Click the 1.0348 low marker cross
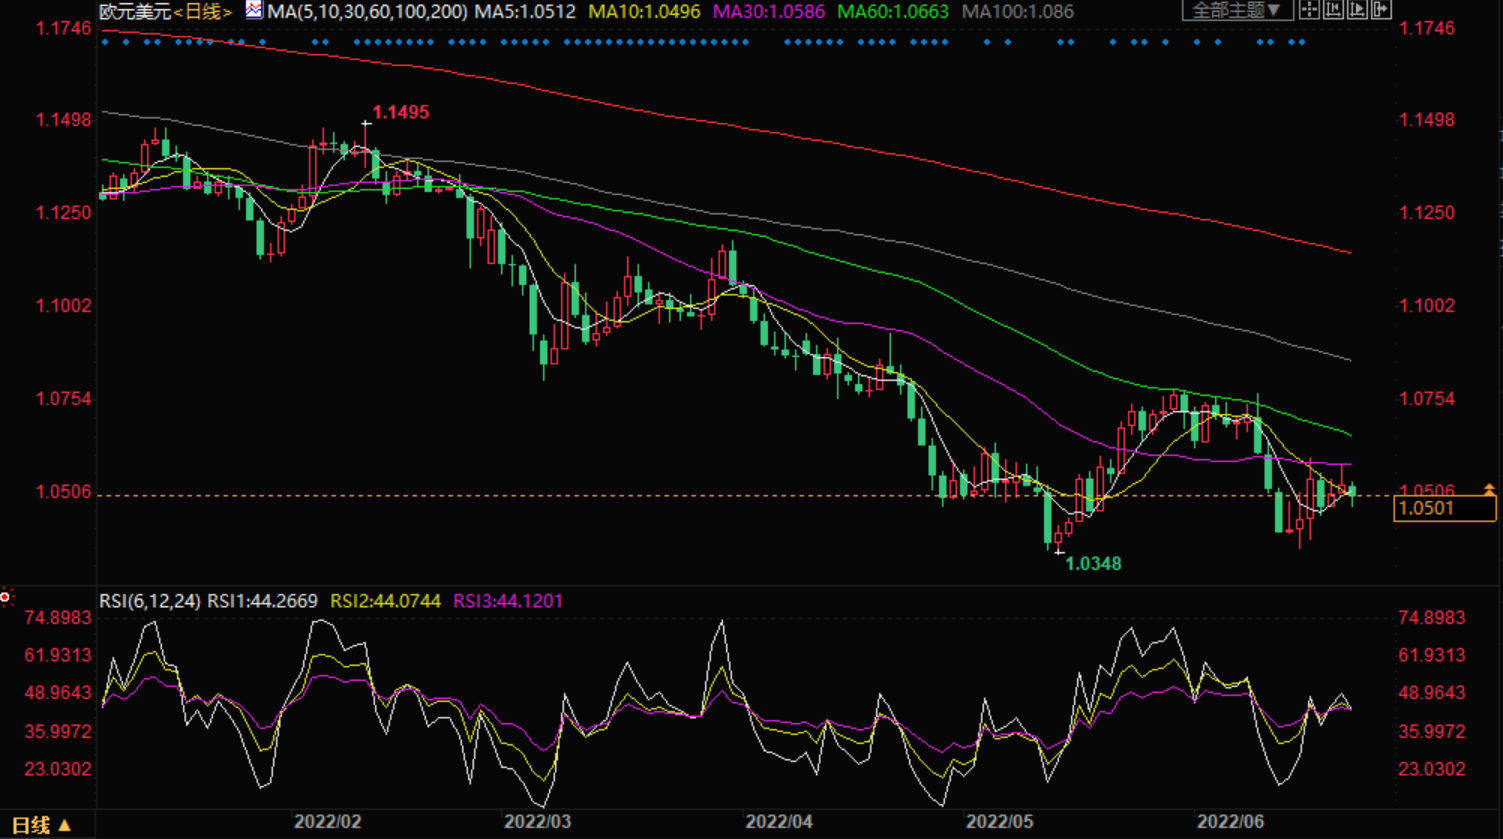1503x839 pixels. (1059, 550)
